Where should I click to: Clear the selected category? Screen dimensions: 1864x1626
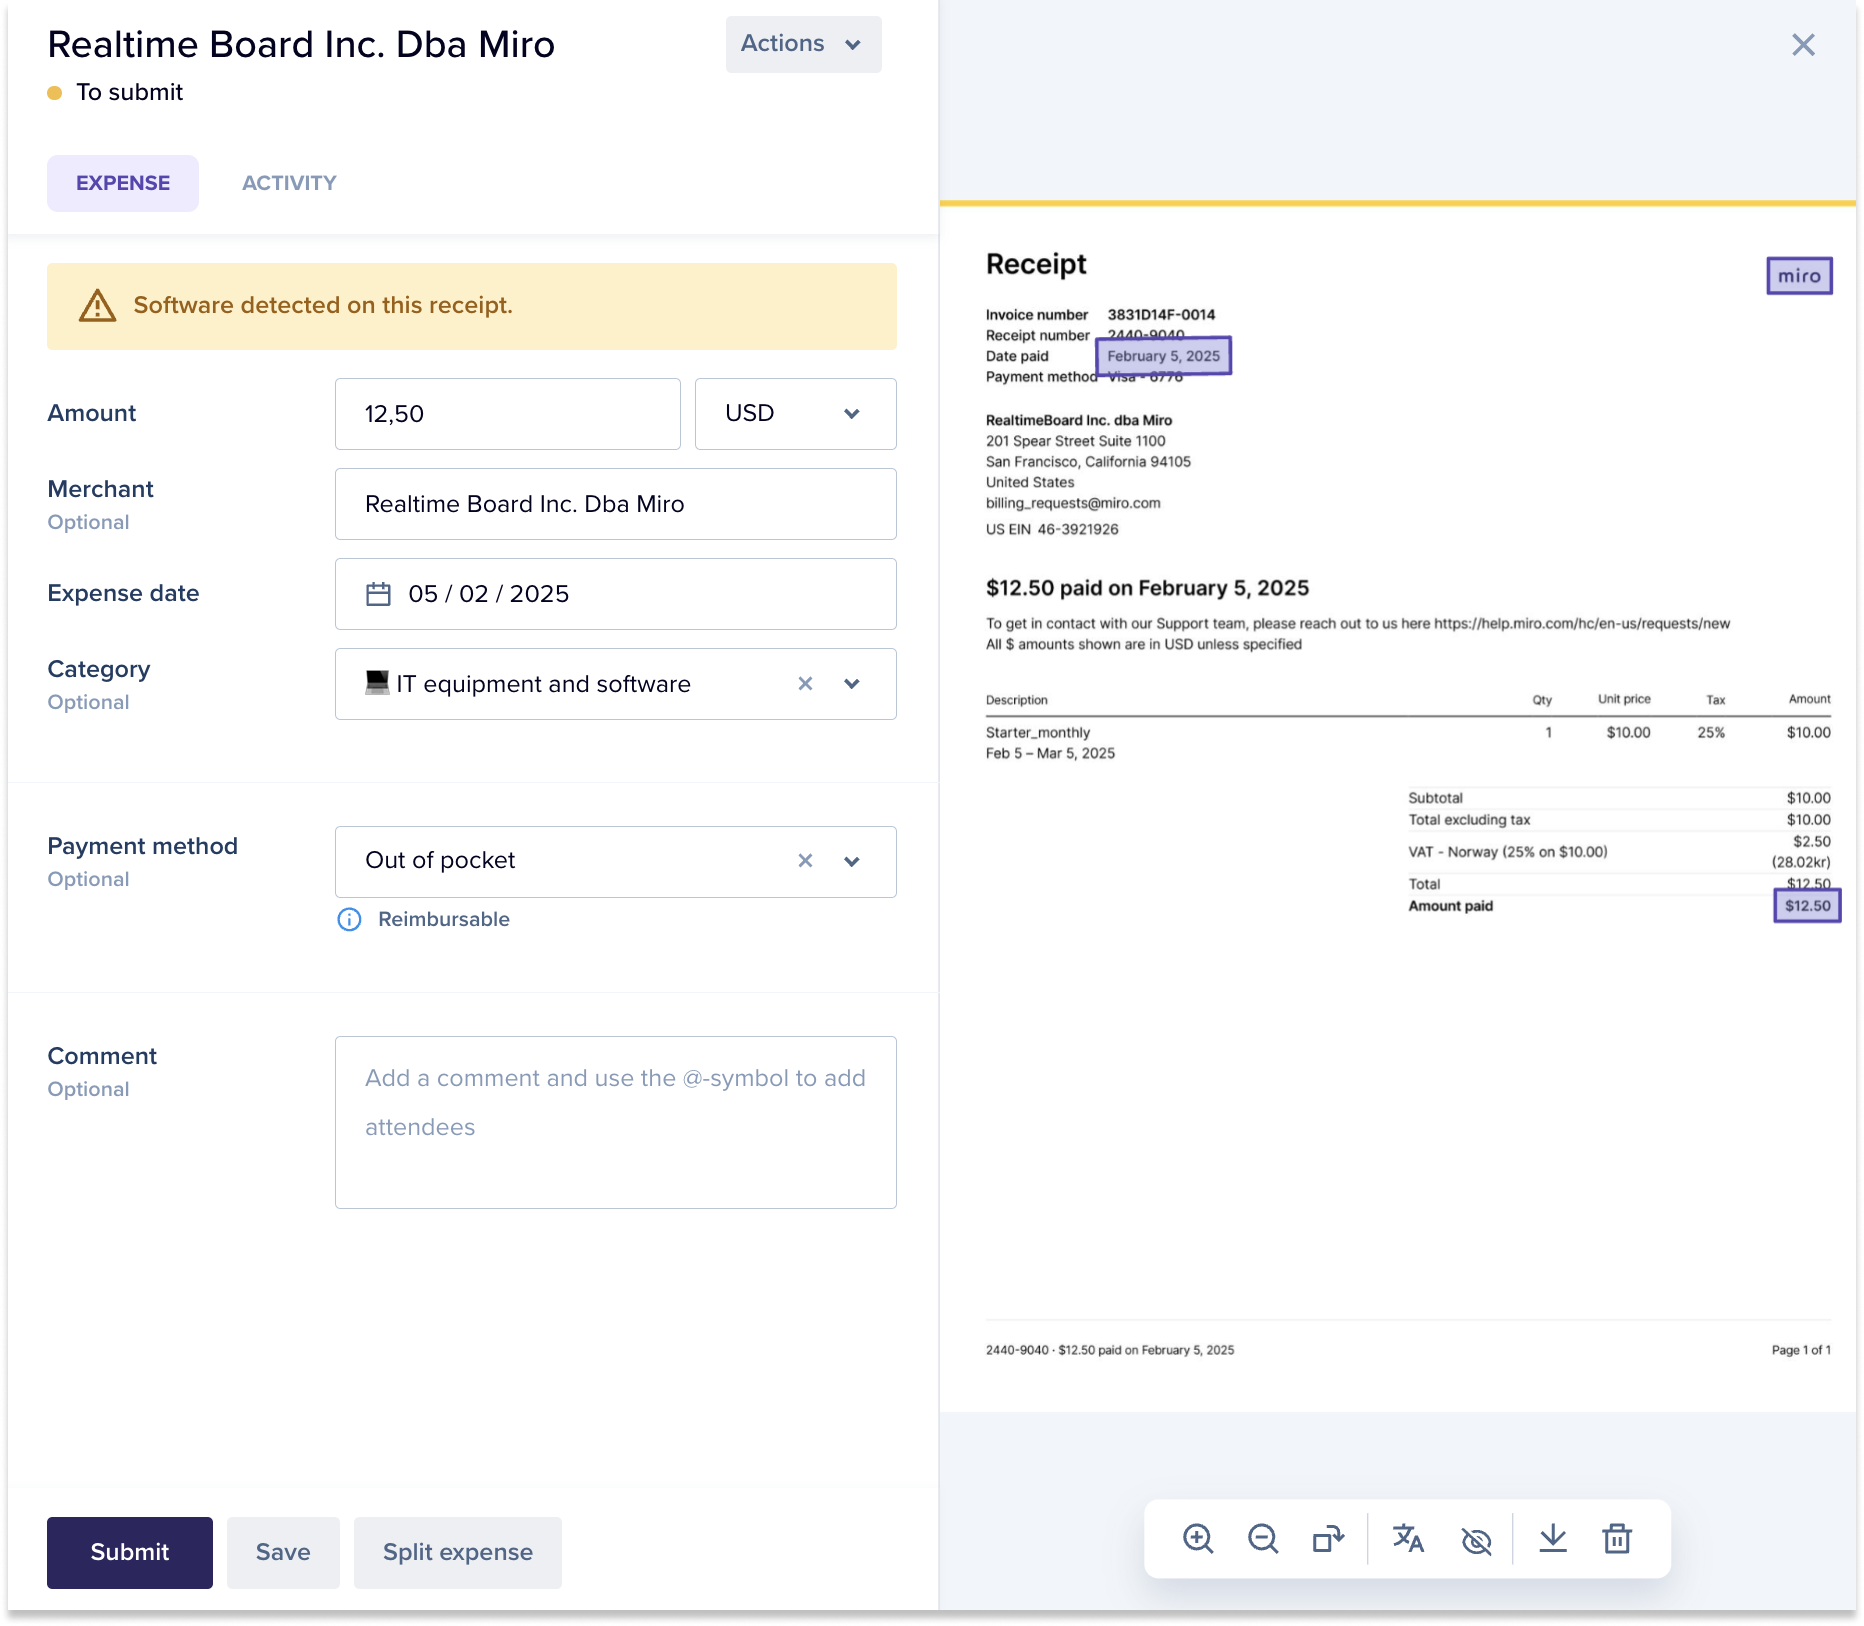coord(805,684)
